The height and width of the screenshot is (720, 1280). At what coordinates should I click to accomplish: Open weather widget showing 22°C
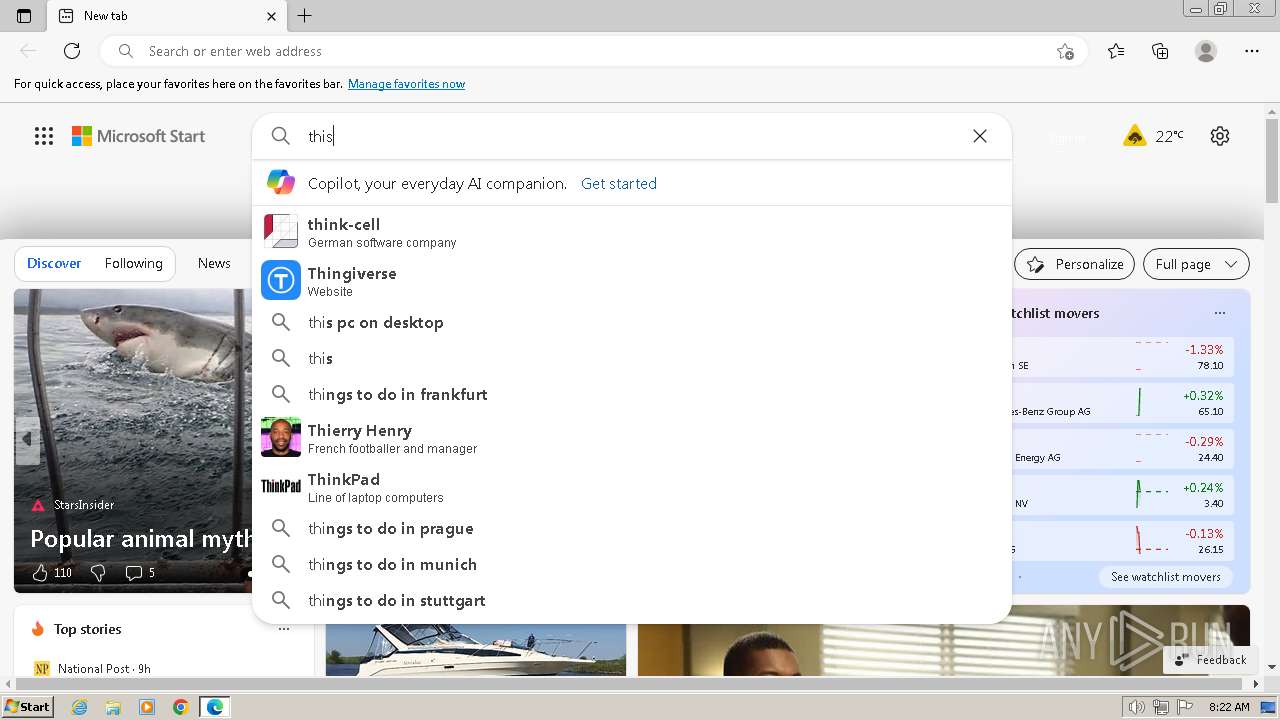pos(1154,136)
